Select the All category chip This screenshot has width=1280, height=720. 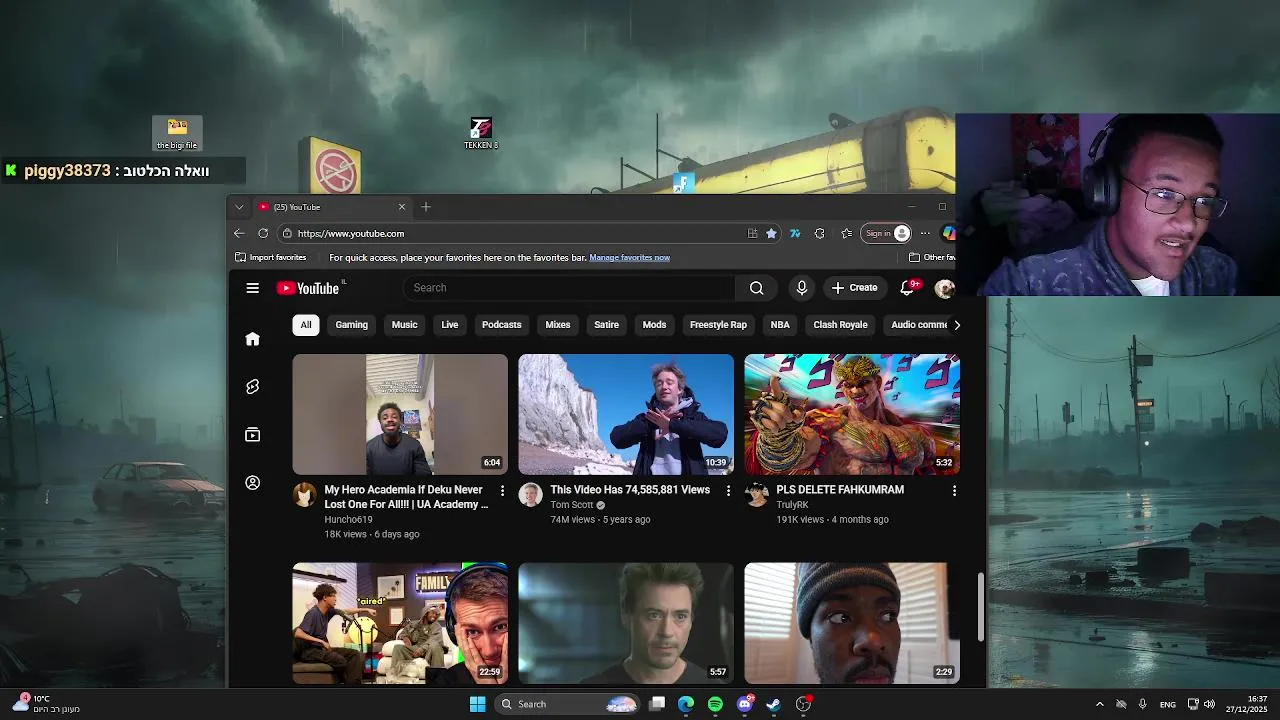tap(306, 325)
